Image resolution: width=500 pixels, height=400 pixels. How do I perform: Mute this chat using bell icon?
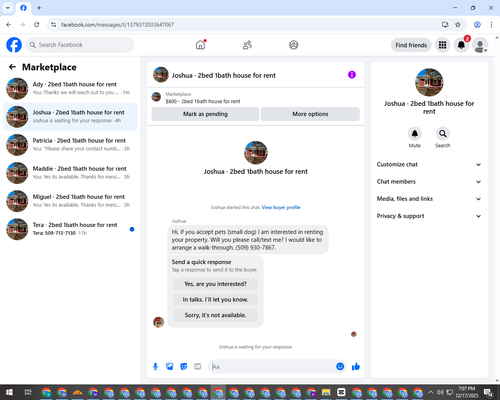pos(414,134)
